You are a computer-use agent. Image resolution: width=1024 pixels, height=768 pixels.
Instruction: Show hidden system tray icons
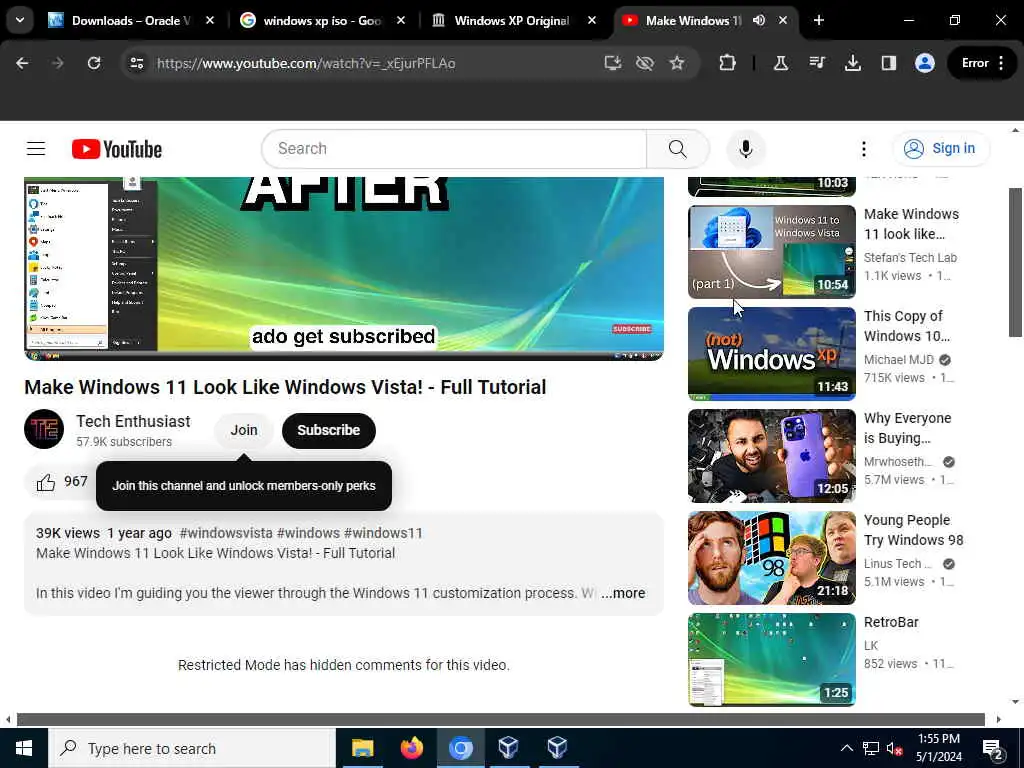[x=846, y=748]
